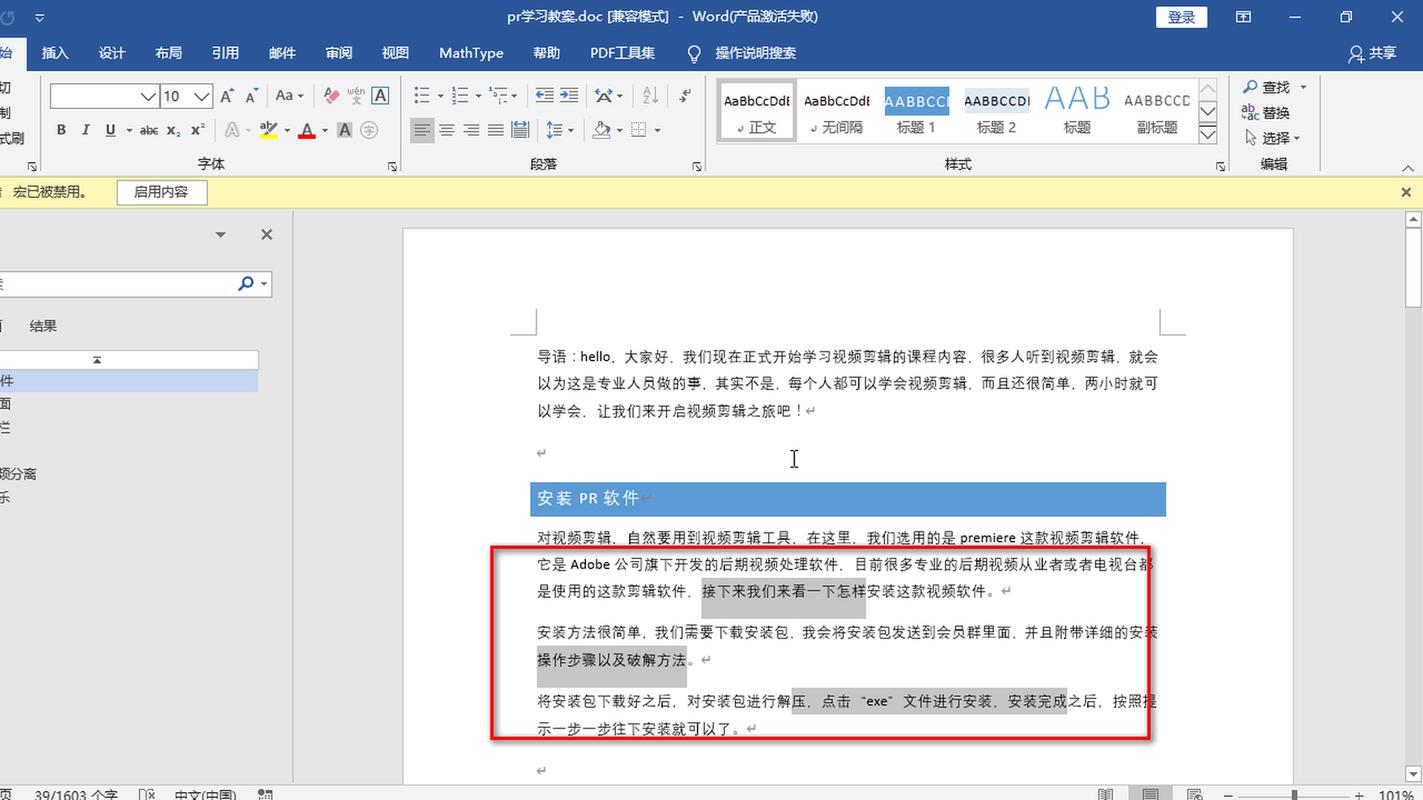The width and height of the screenshot is (1423, 800).
Task: Toggle subscript formatting
Action: (173, 130)
